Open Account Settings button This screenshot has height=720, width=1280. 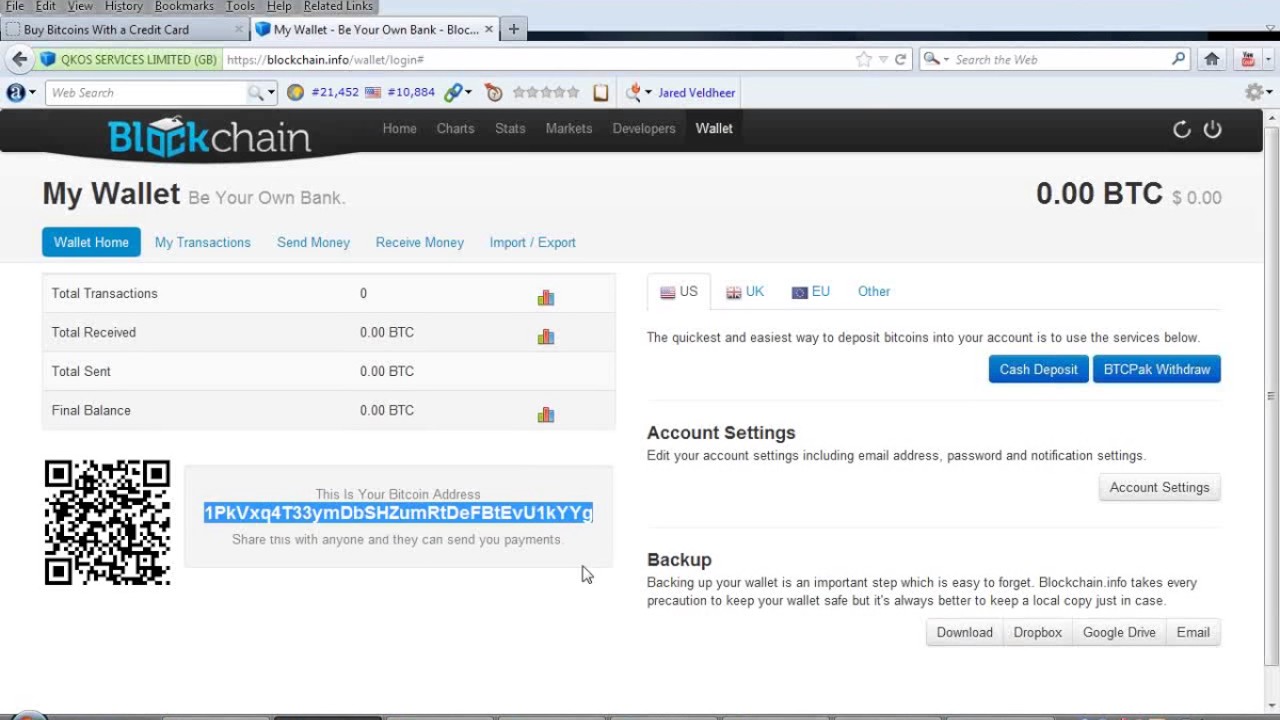pyautogui.click(x=1159, y=487)
